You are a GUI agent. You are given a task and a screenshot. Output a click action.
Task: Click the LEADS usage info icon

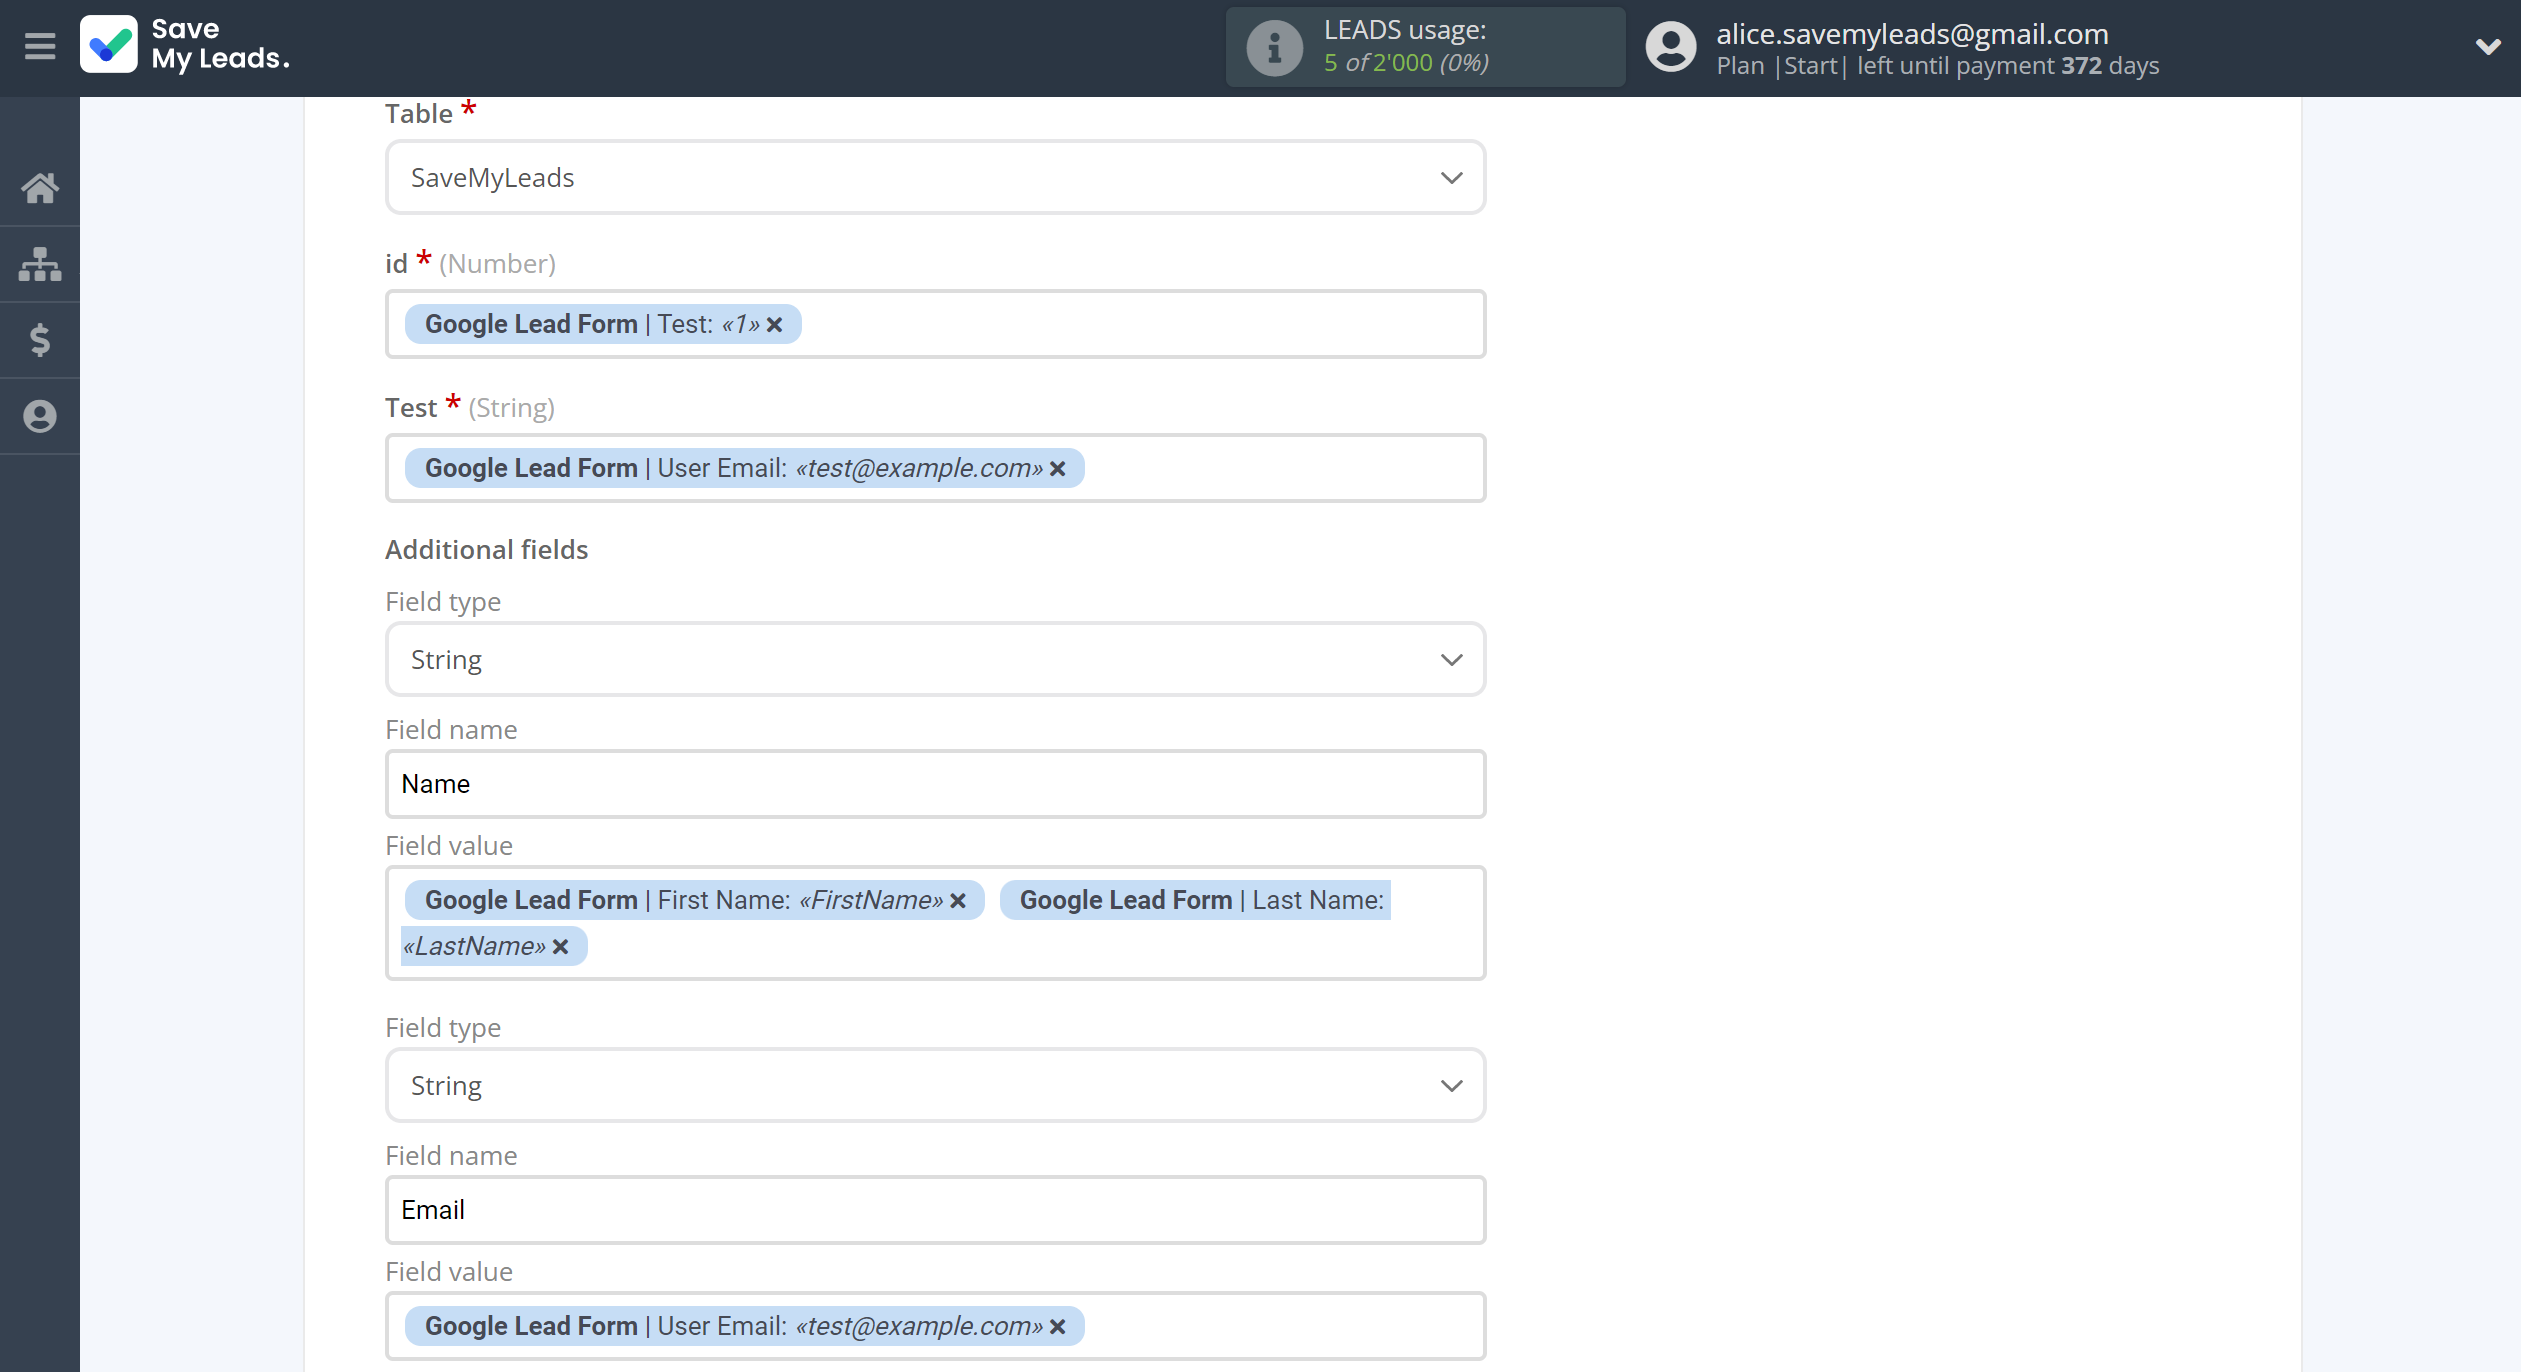(1274, 47)
